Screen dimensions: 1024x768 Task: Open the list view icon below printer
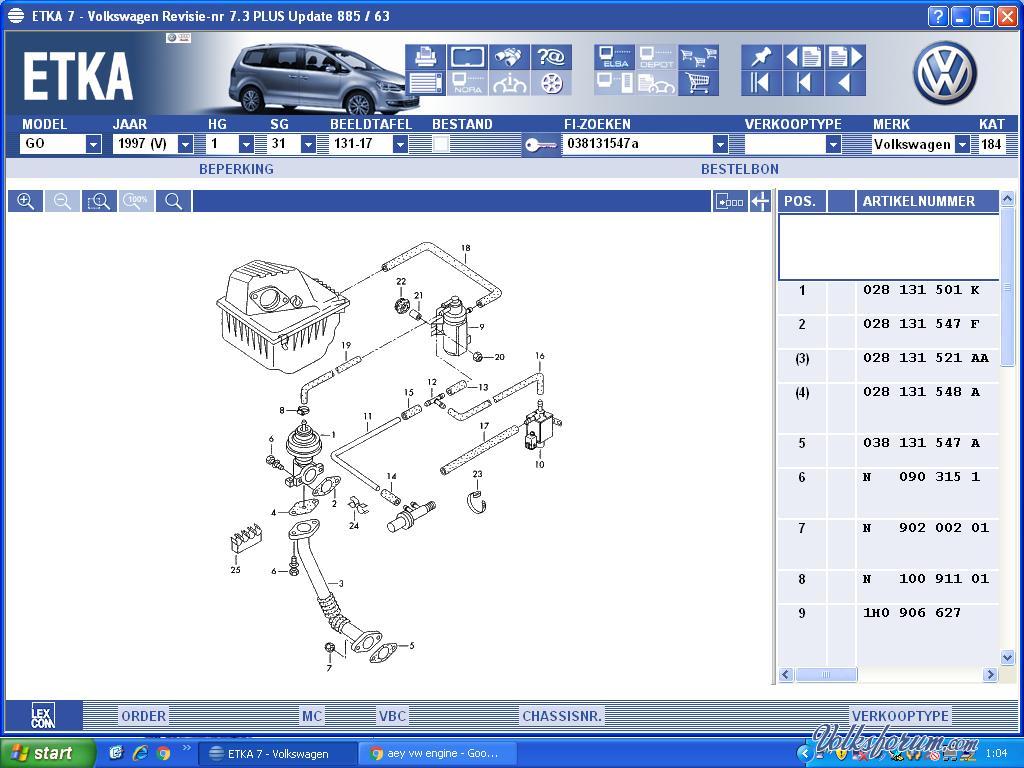click(425, 83)
